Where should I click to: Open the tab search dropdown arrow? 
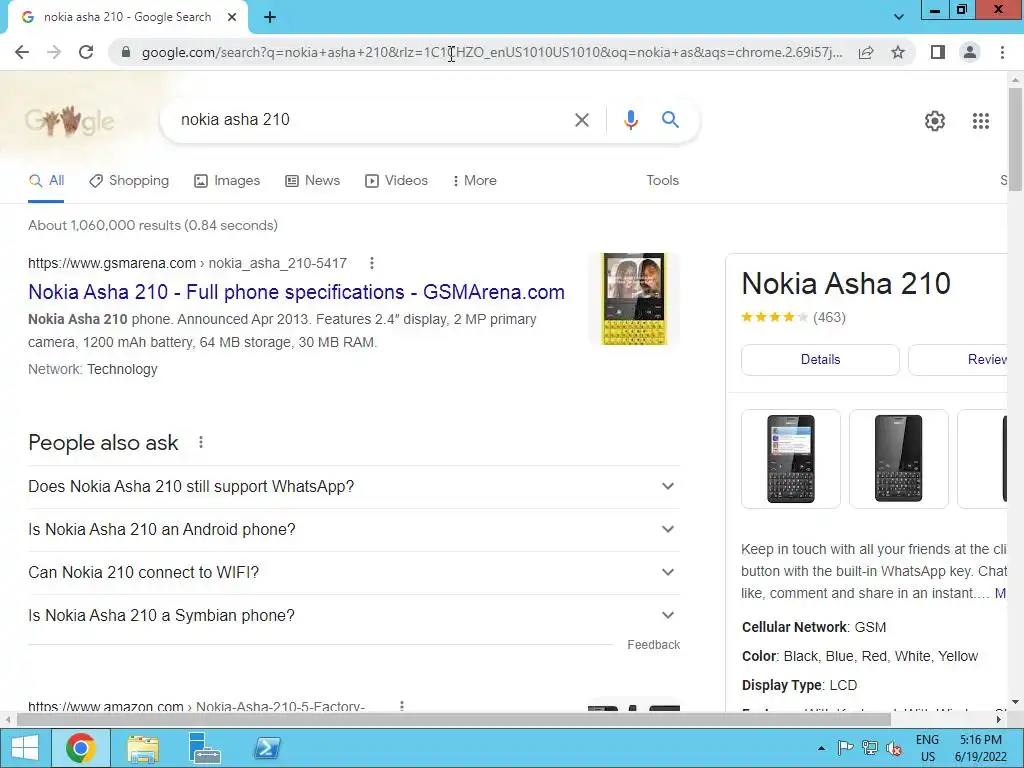coord(899,17)
